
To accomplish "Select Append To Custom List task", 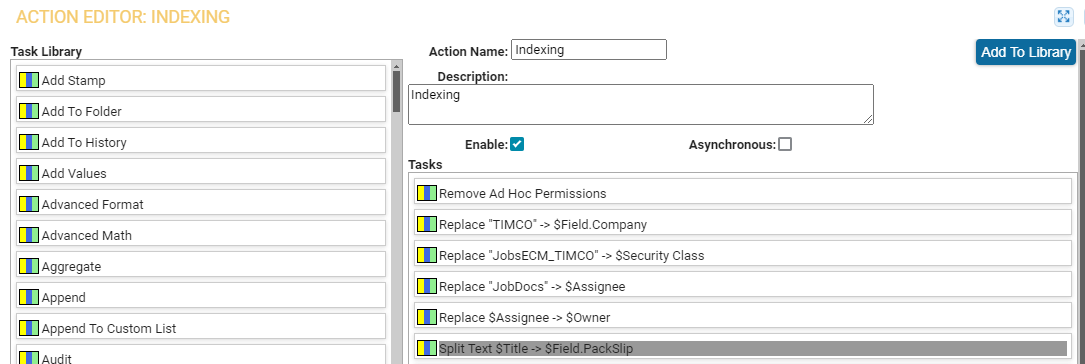I will (x=201, y=327).
